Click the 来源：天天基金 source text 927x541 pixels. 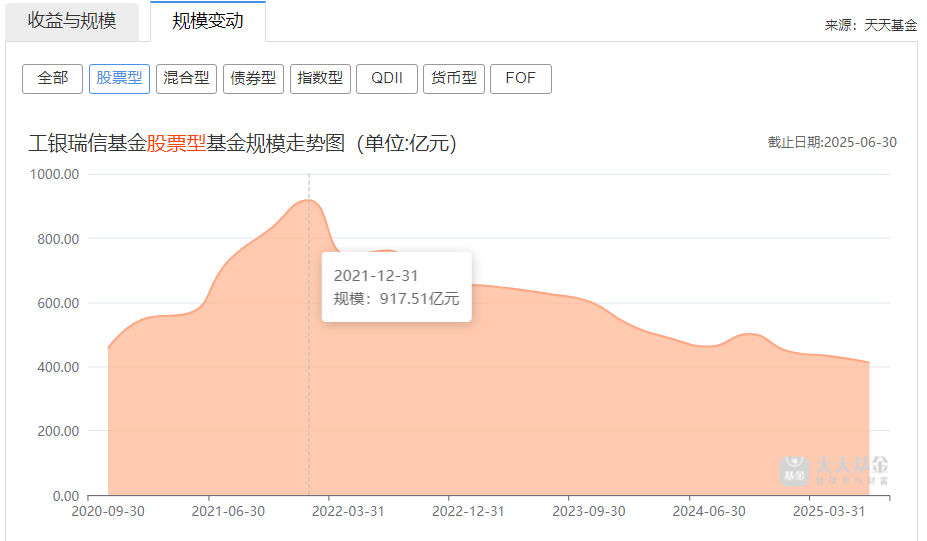click(871, 25)
